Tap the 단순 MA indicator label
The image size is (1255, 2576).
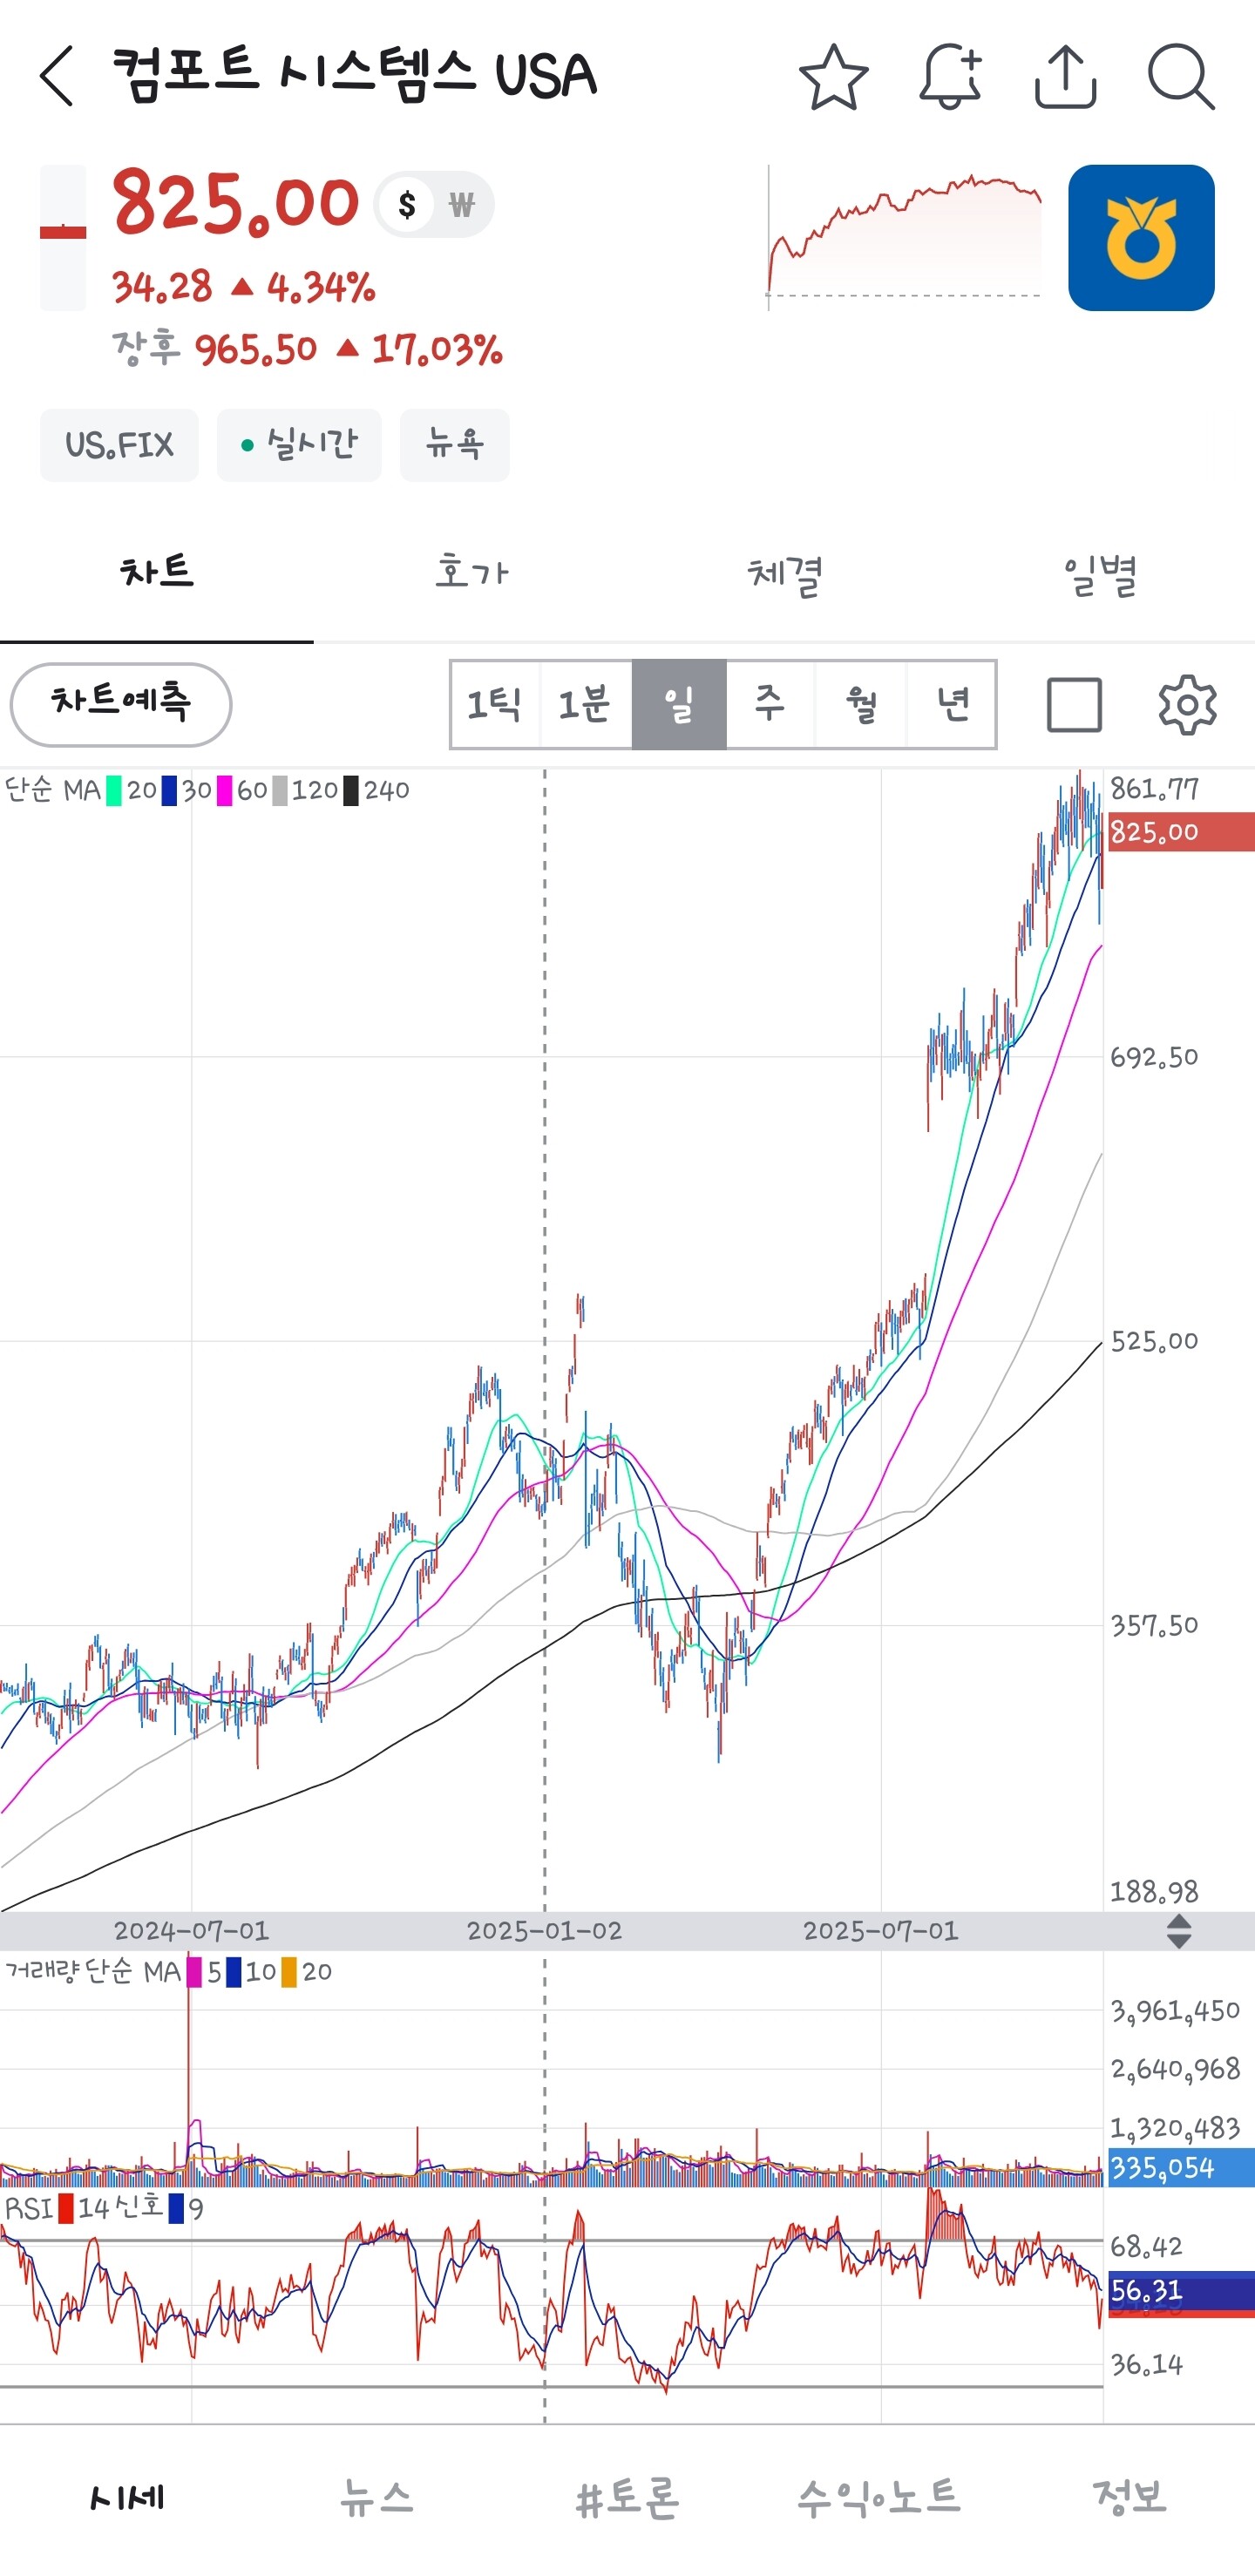click(53, 790)
